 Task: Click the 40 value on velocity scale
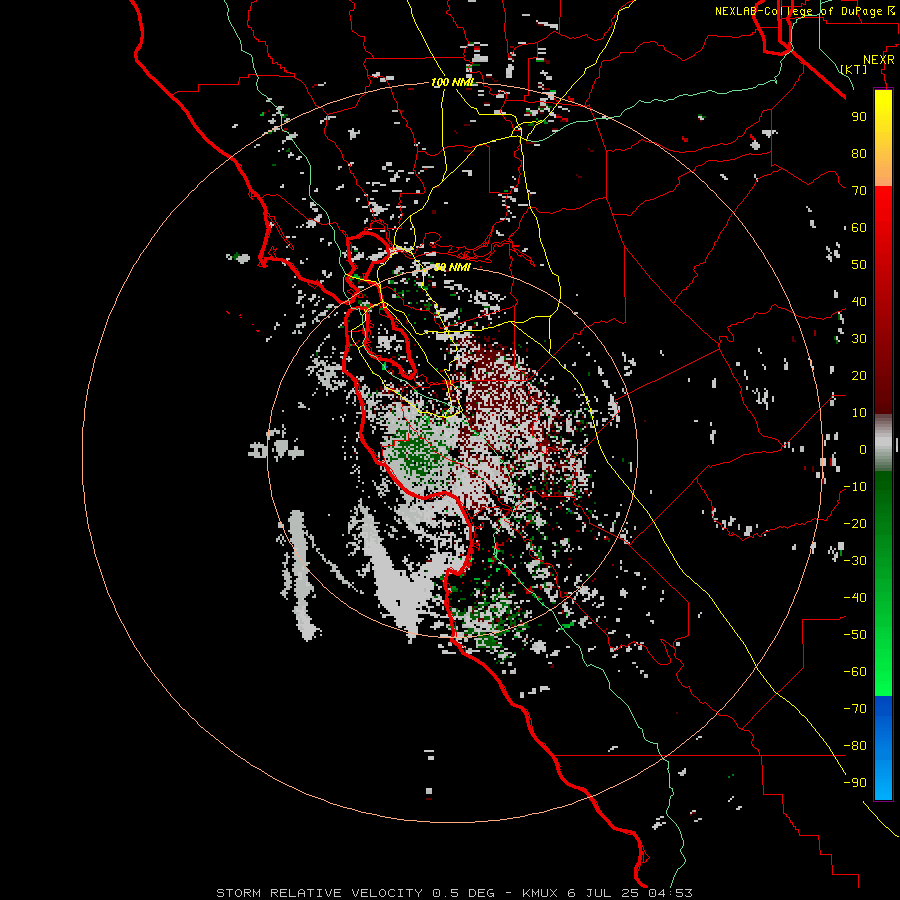coord(859,301)
